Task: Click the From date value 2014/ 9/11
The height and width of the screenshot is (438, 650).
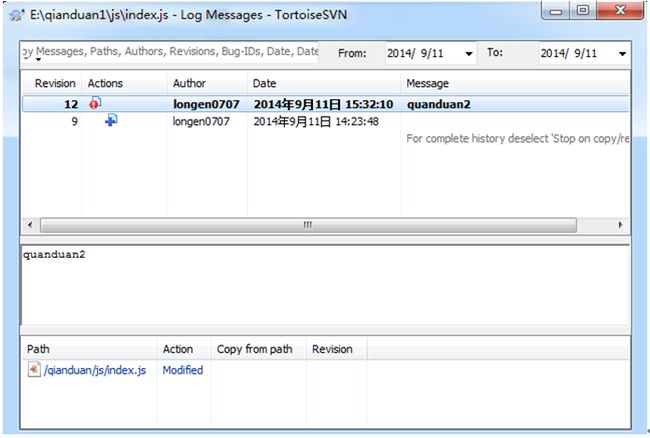Action: pyautogui.click(x=415, y=53)
